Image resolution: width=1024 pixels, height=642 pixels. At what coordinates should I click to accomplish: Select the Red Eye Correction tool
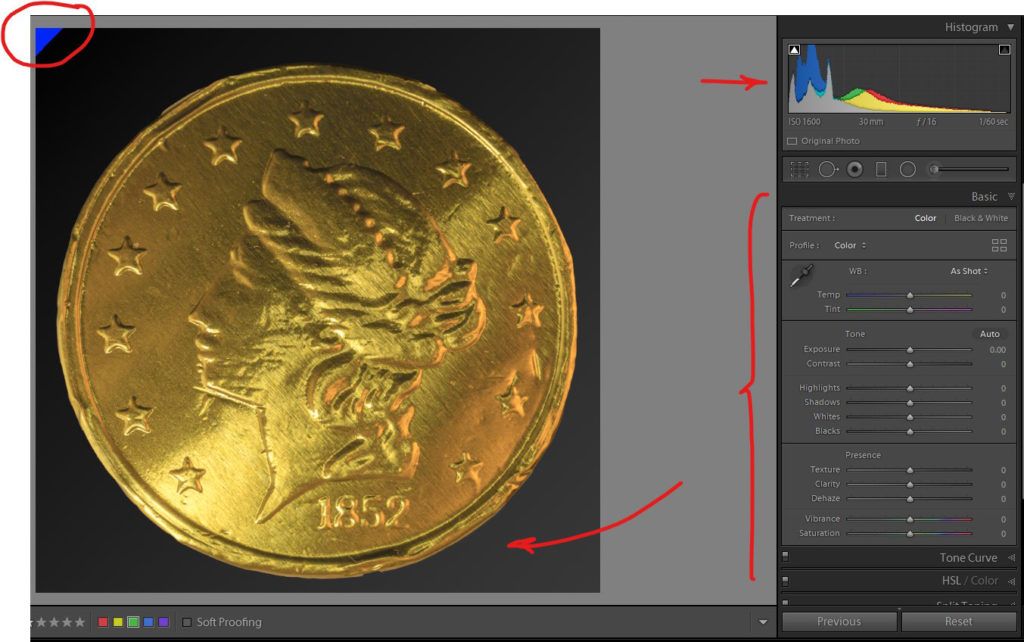[x=855, y=169]
